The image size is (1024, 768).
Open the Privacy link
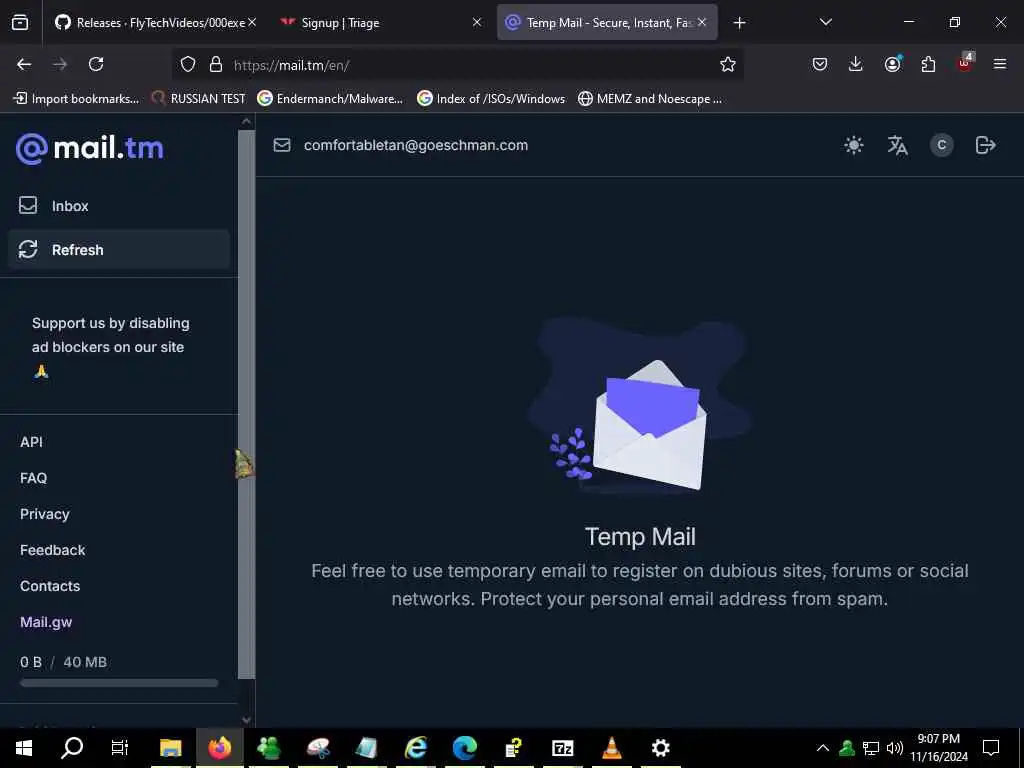pos(44,514)
